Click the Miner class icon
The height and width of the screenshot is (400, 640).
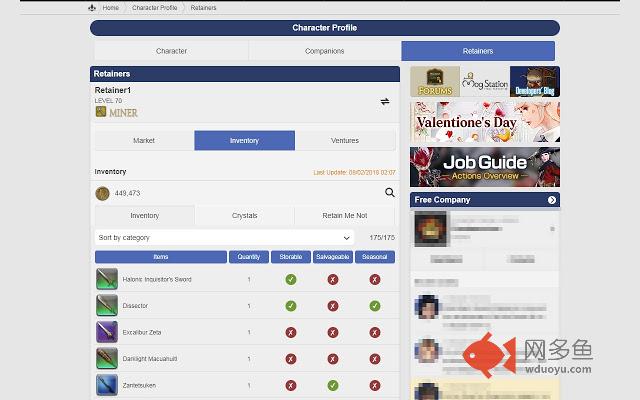pos(101,111)
